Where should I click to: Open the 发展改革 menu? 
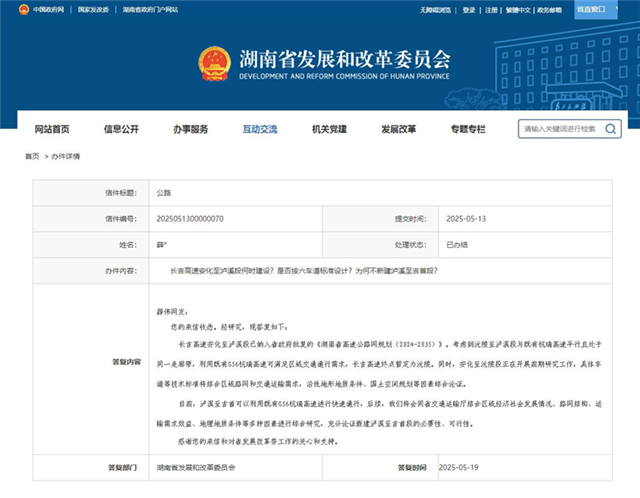point(399,129)
